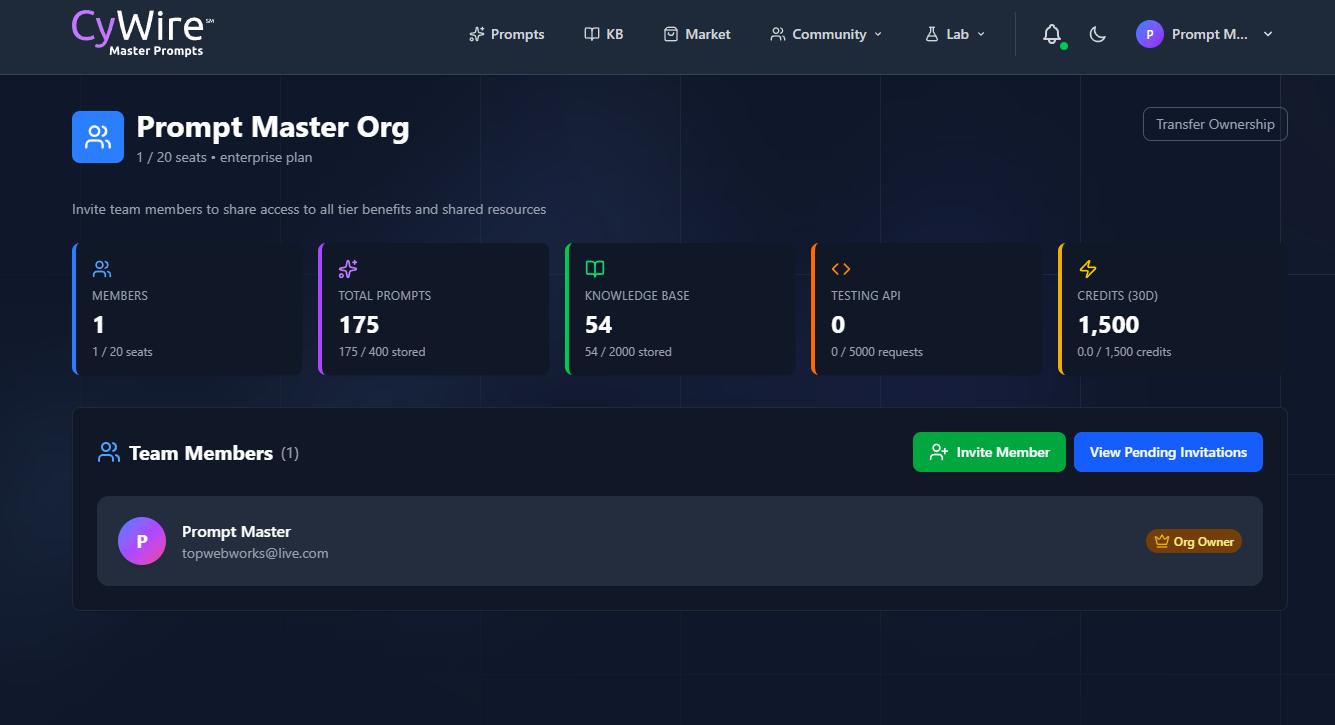Image resolution: width=1335 pixels, height=725 pixels.
Task: Click the topwebworks@live.com email address
Action: [255, 553]
